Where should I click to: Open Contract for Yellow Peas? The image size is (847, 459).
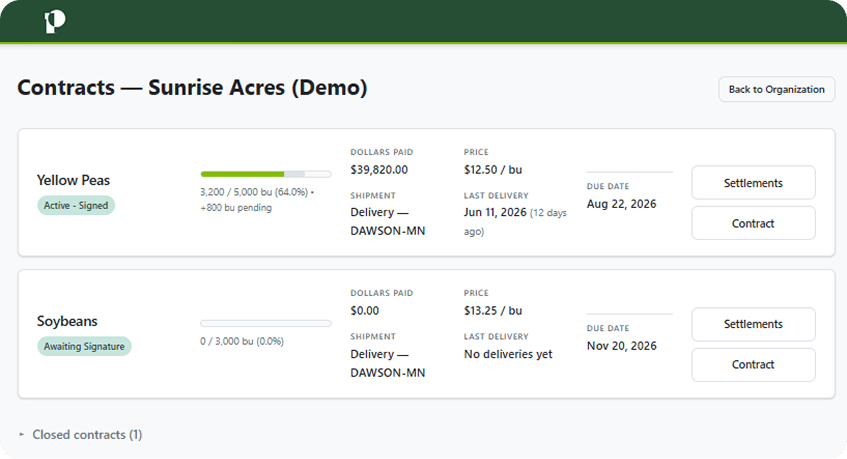[753, 223]
